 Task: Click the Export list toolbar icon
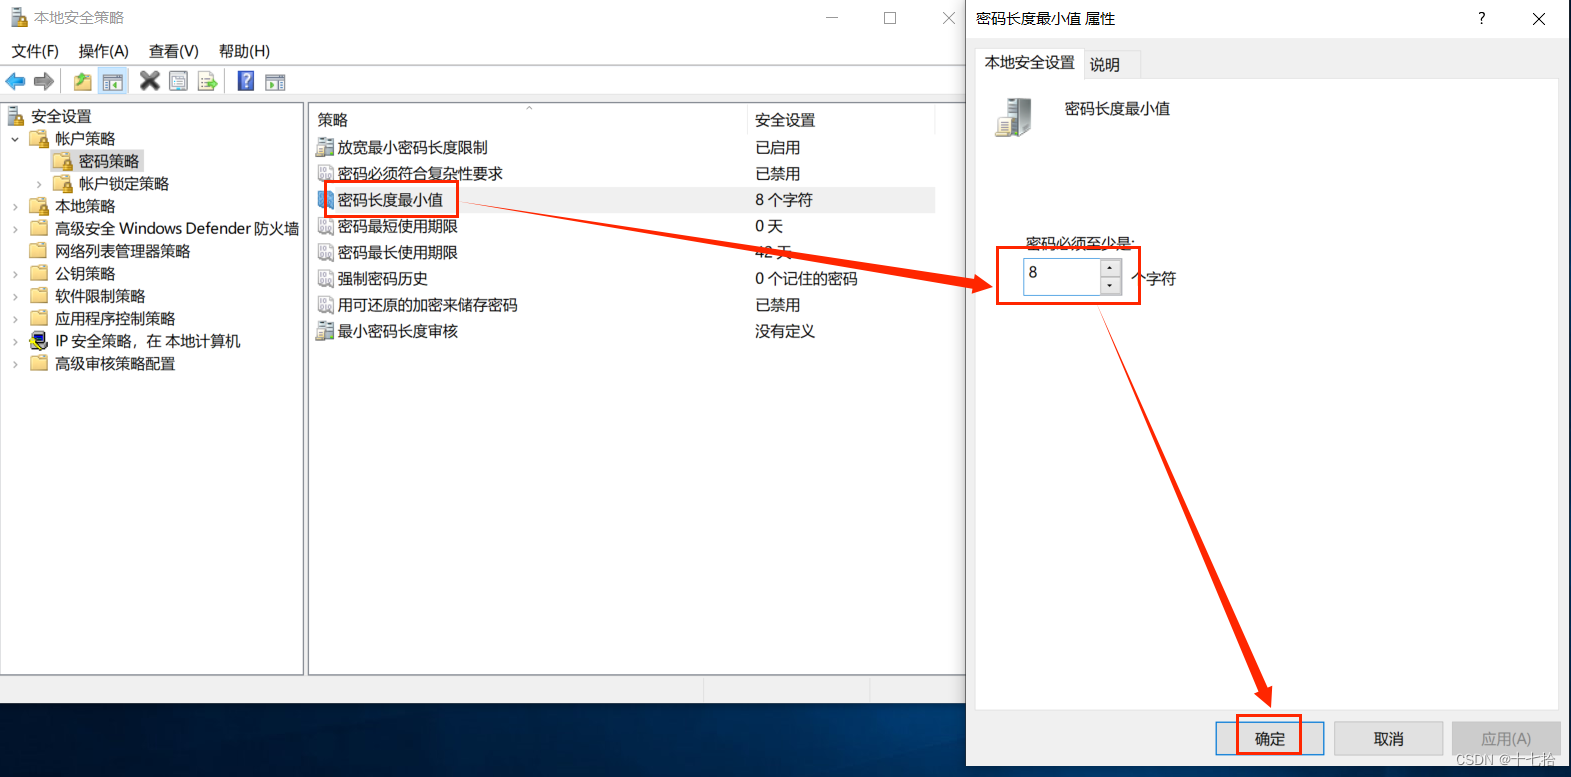click(207, 82)
